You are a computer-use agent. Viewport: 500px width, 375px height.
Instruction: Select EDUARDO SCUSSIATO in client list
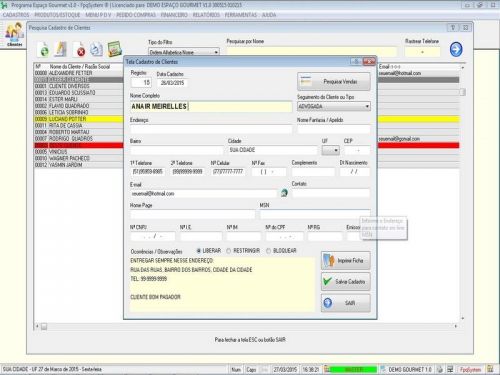(79, 93)
